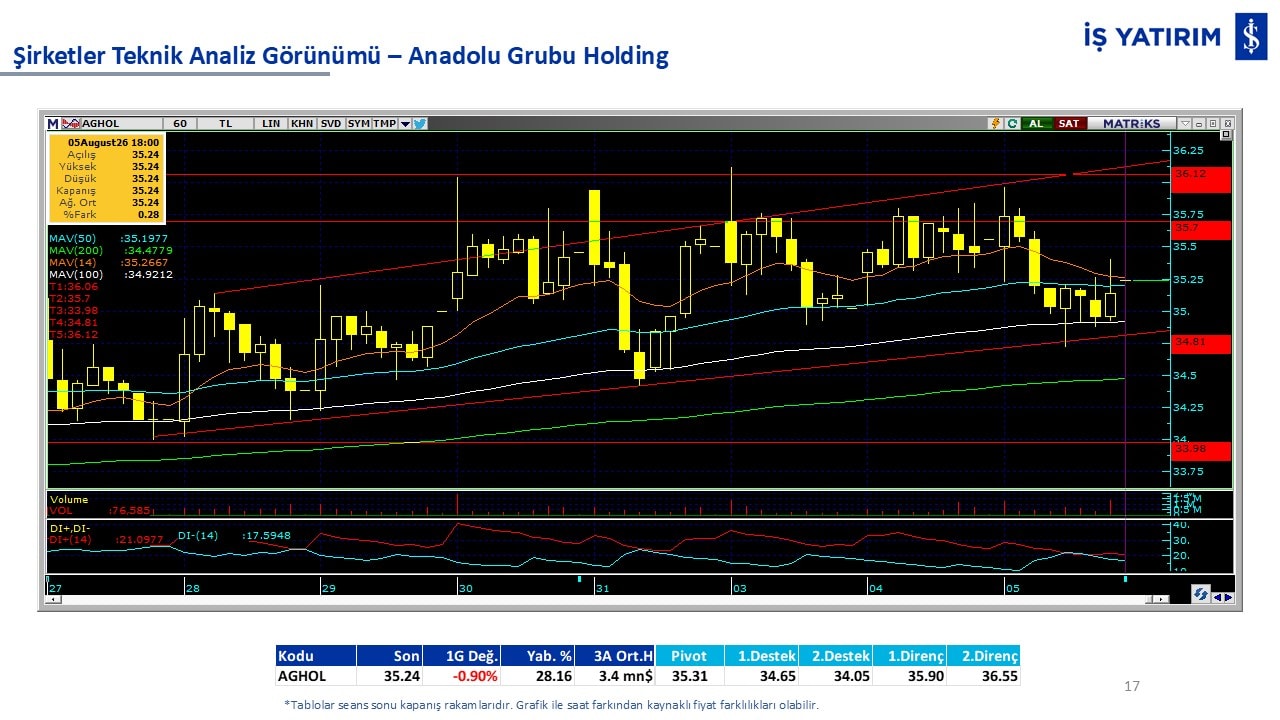Click the green AL buy button

click(1036, 124)
